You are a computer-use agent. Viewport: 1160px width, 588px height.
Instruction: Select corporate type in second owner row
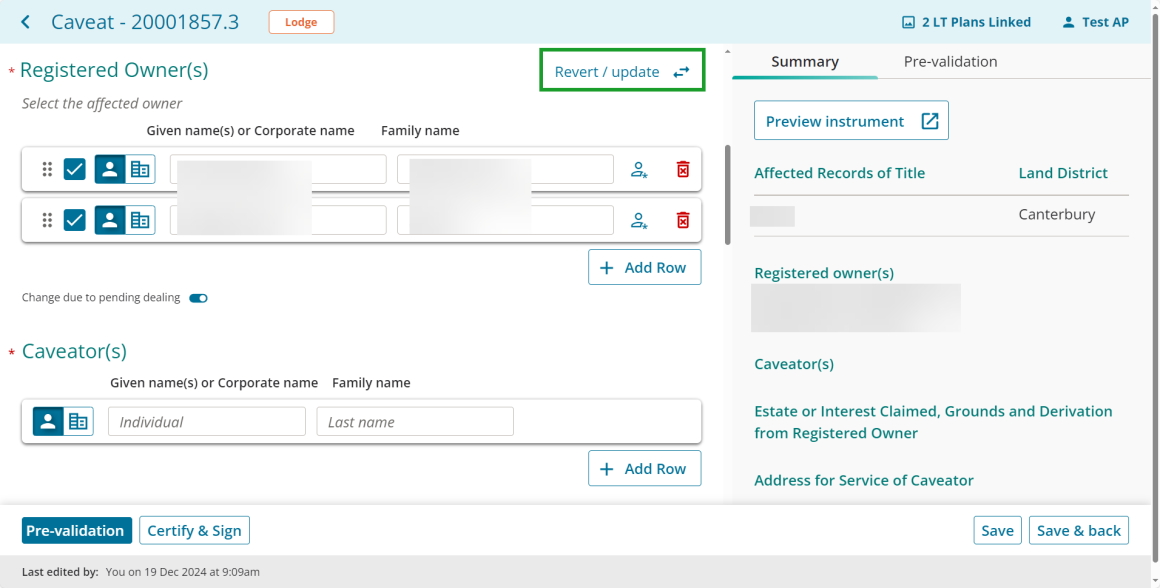[140, 220]
